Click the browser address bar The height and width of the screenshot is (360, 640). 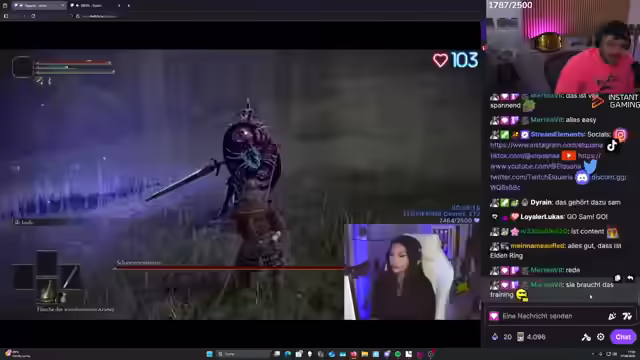[98, 16]
